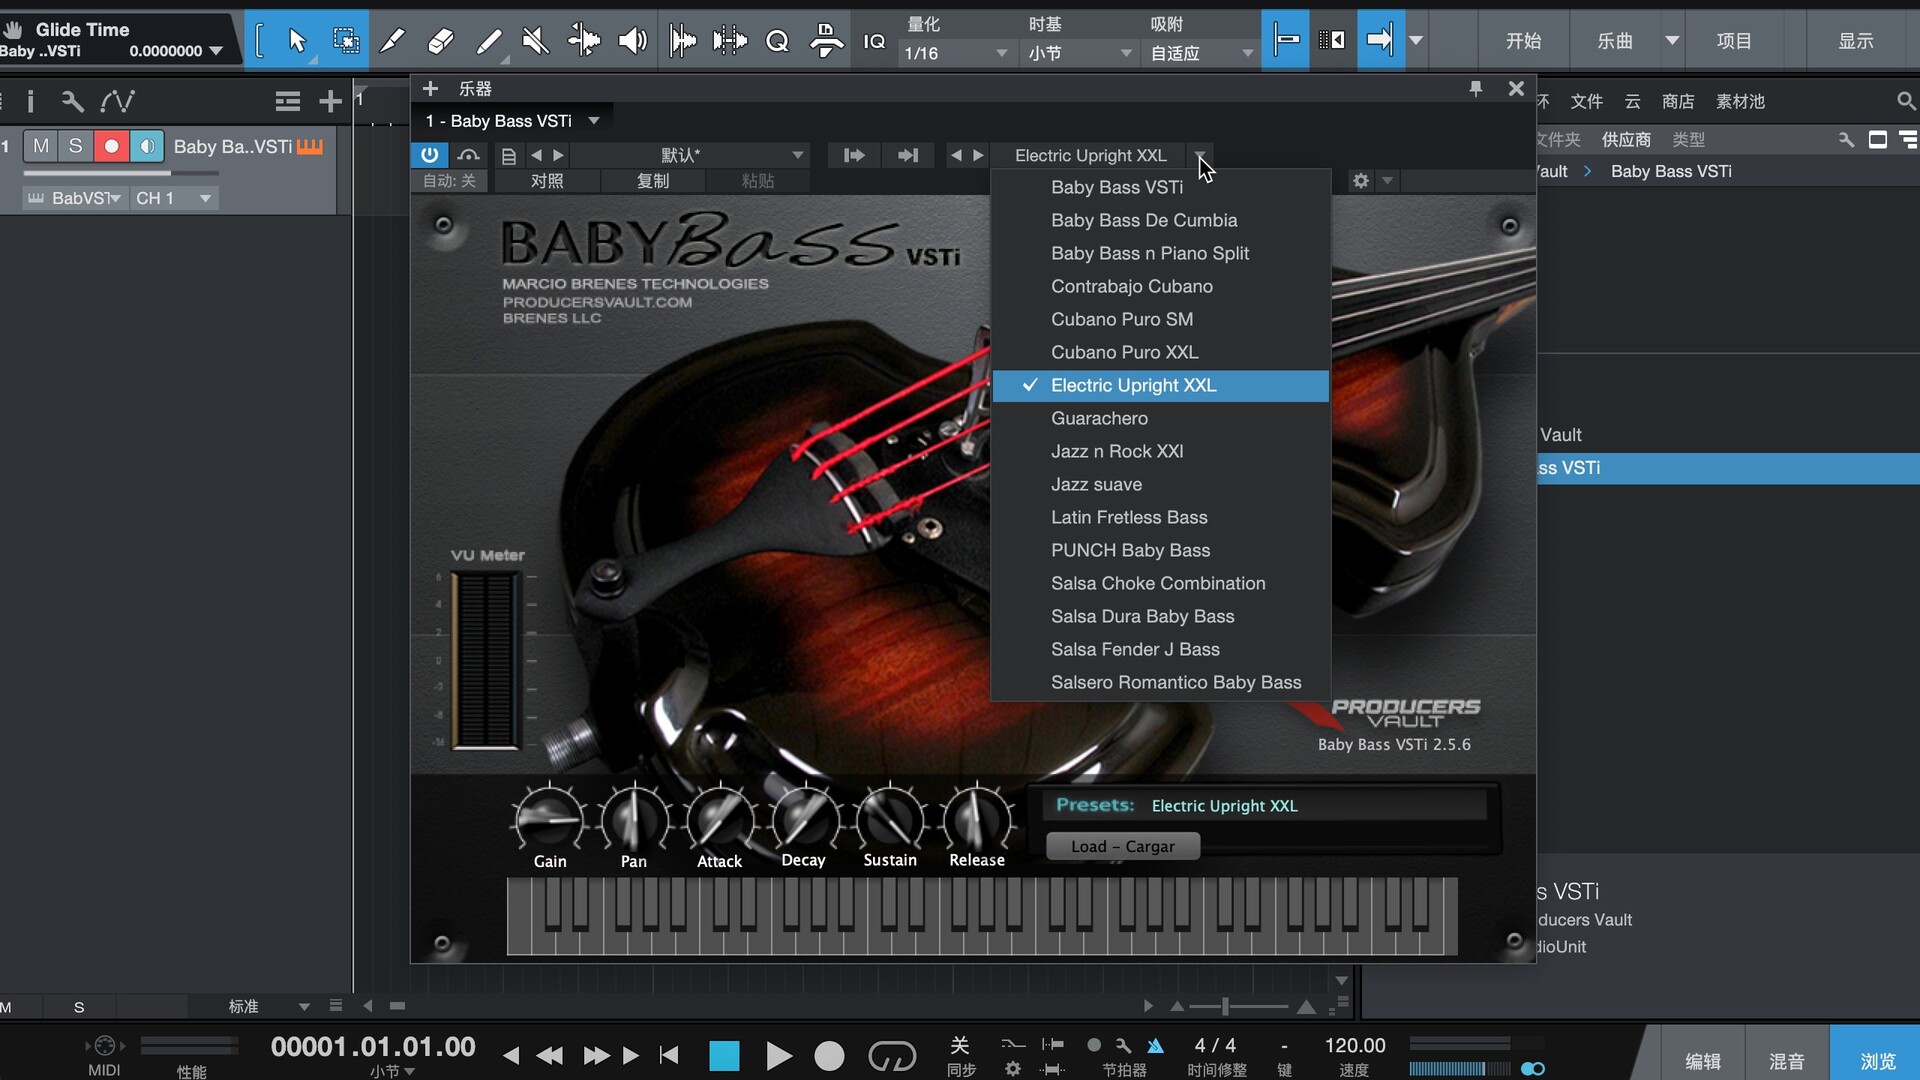The image size is (1920, 1080).
Task: Choose Salsa Fender J Bass preset
Action: pos(1135,649)
